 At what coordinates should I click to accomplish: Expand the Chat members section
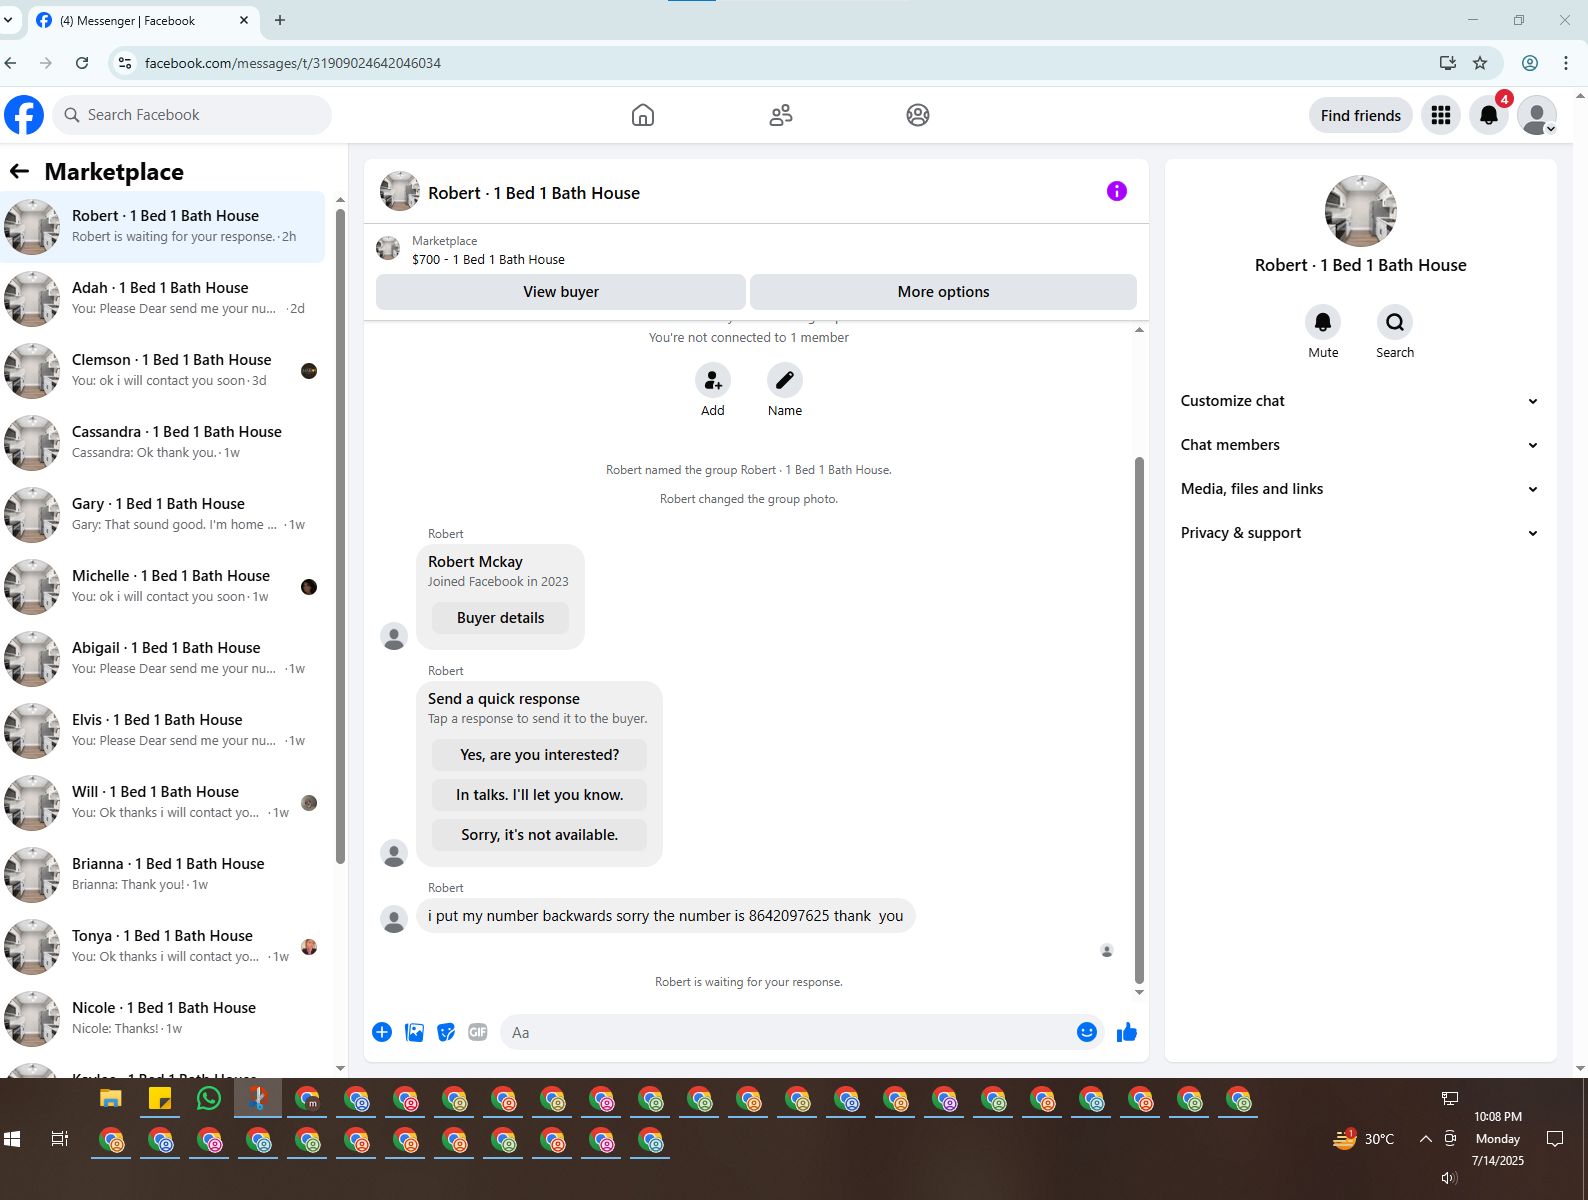(1360, 445)
